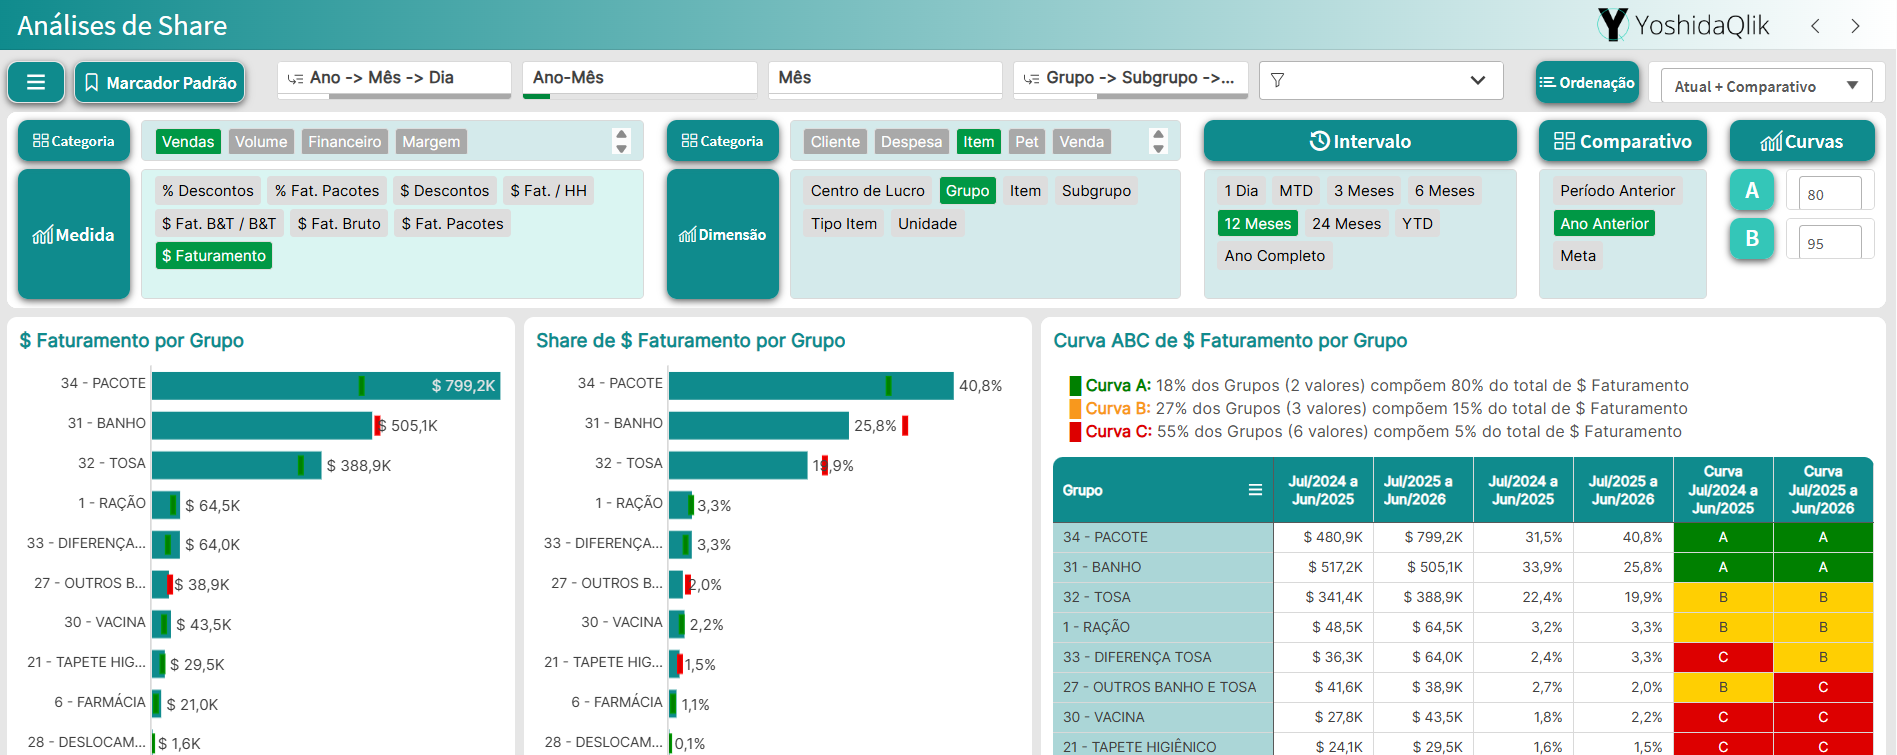Click the left Categoria button beside Vendas

point(74,141)
